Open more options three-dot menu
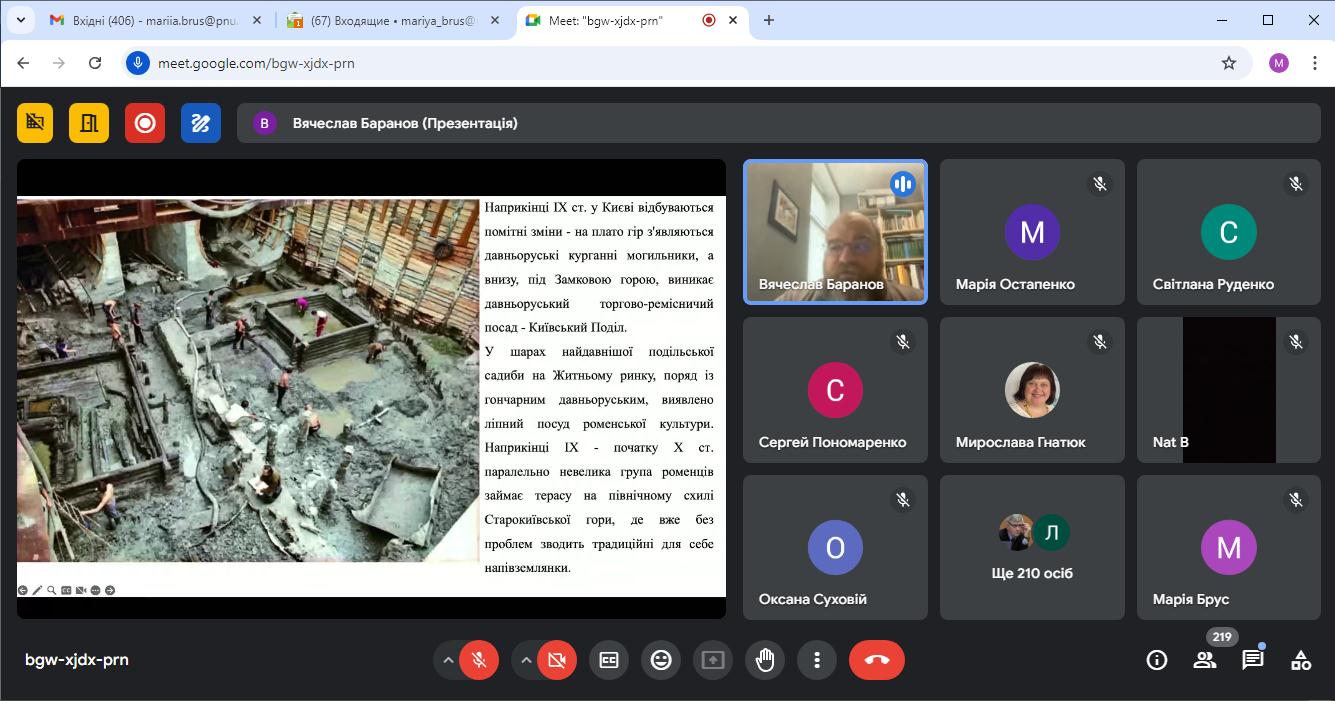Screen dimensions: 1335x701 click(x=817, y=660)
